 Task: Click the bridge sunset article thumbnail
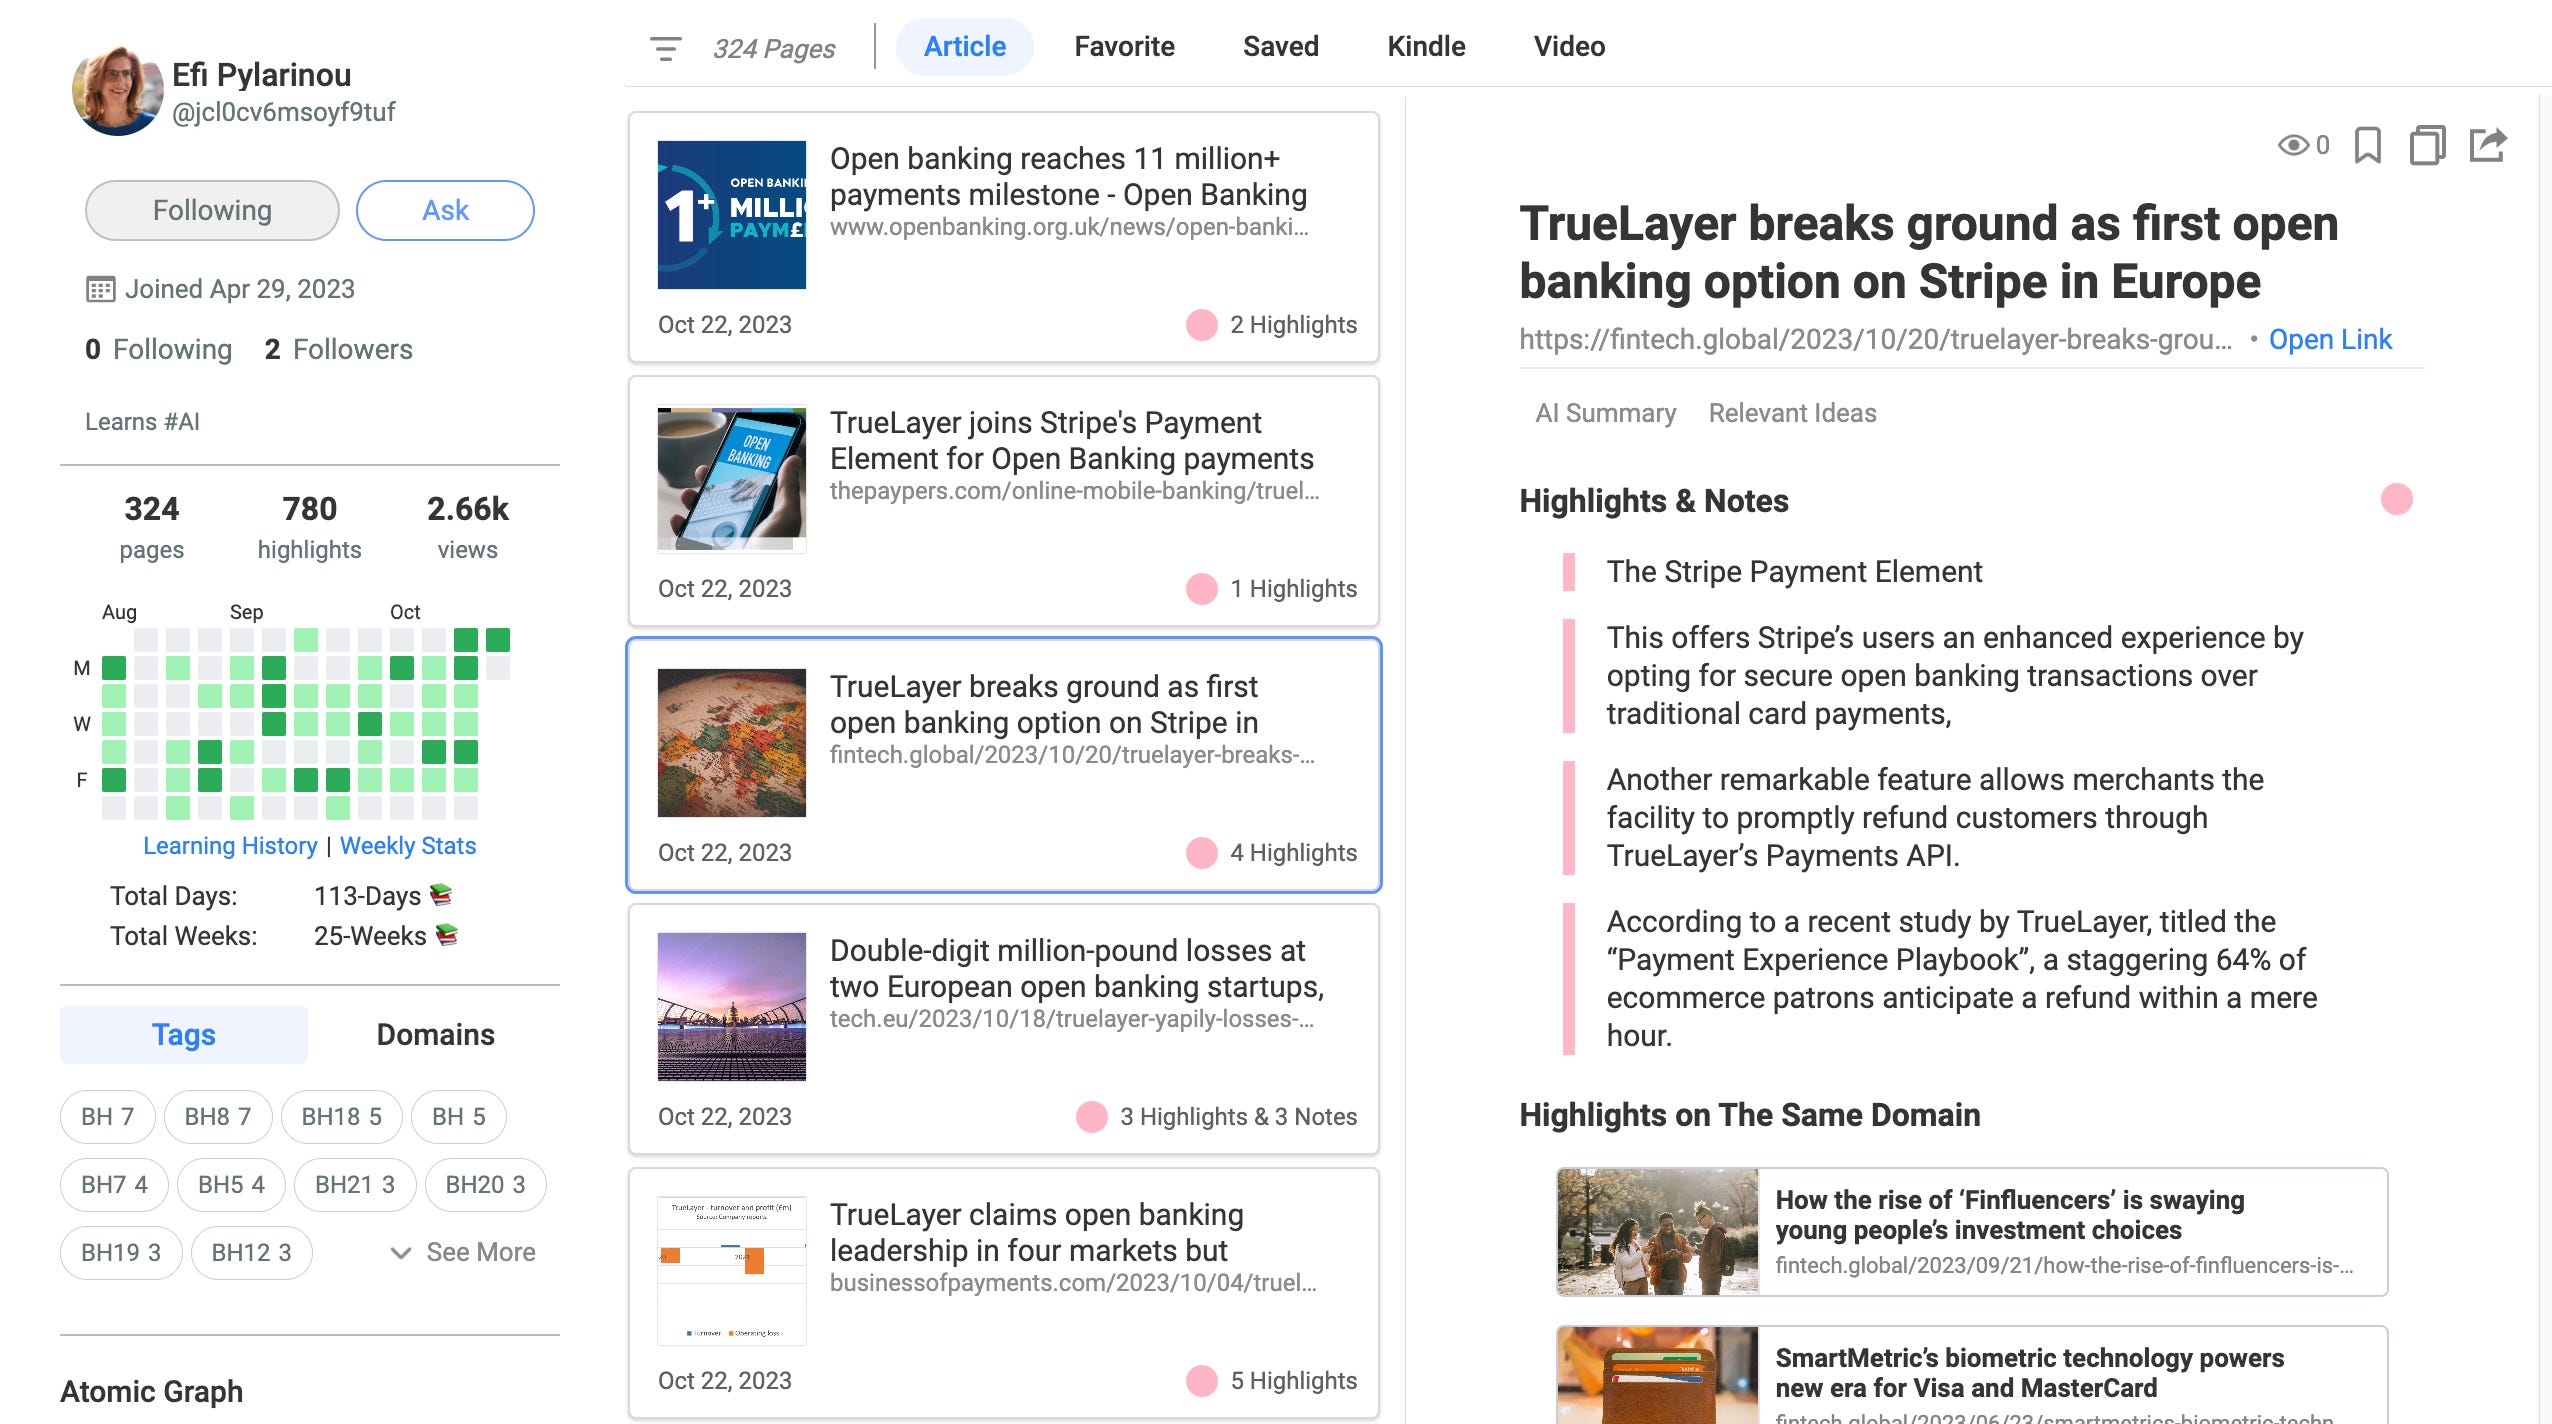click(732, 1007)
